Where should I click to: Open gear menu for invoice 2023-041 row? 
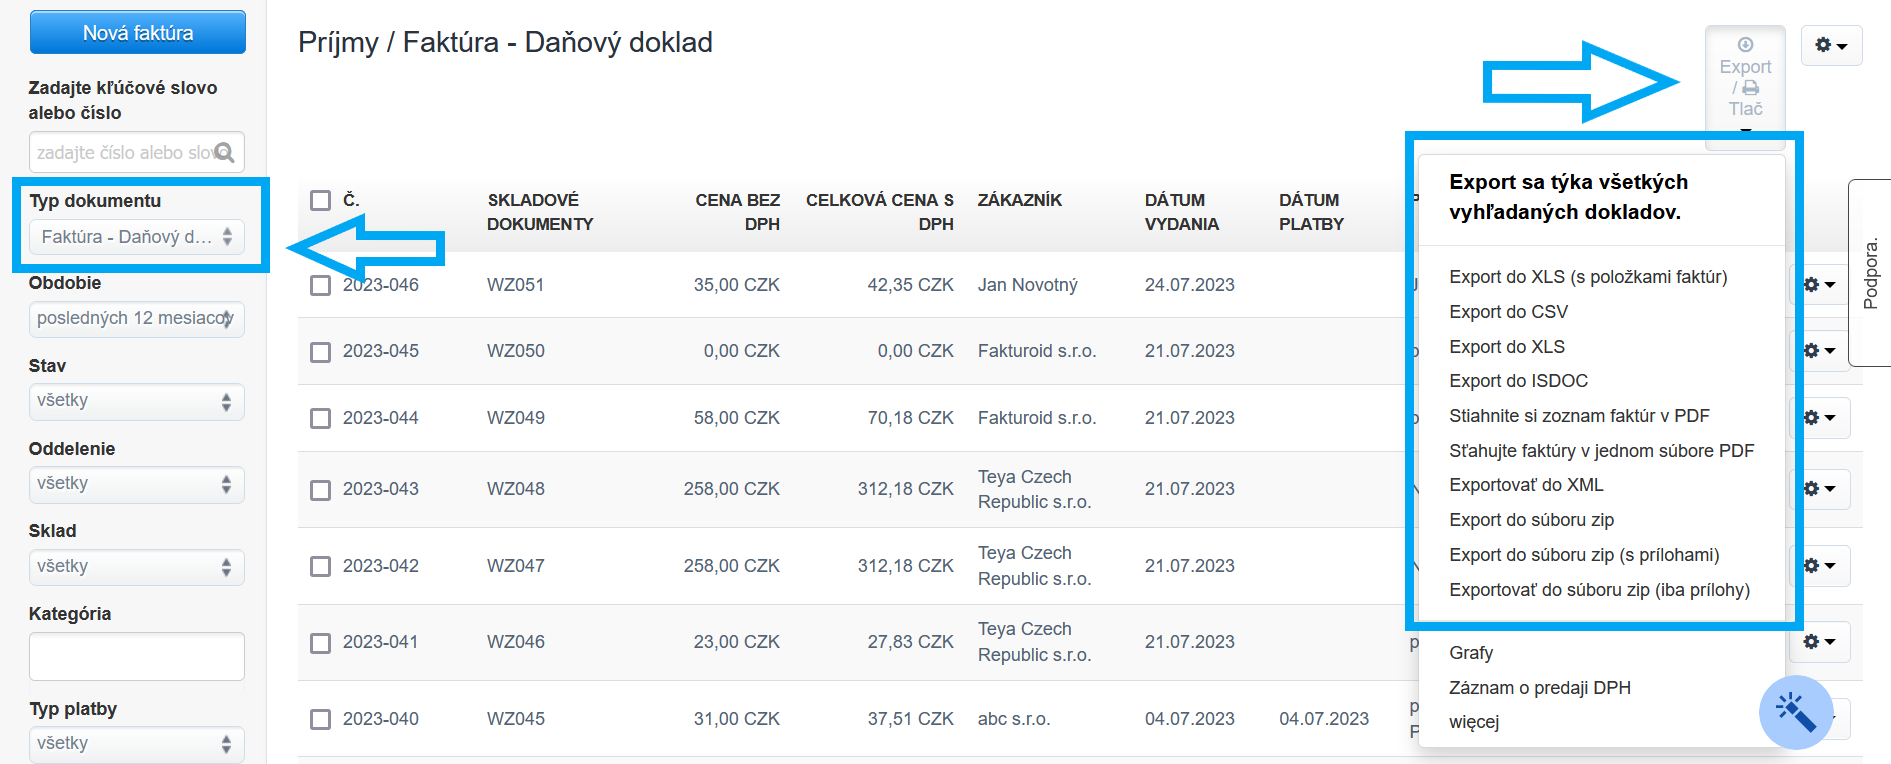(x=1820, y=642)
